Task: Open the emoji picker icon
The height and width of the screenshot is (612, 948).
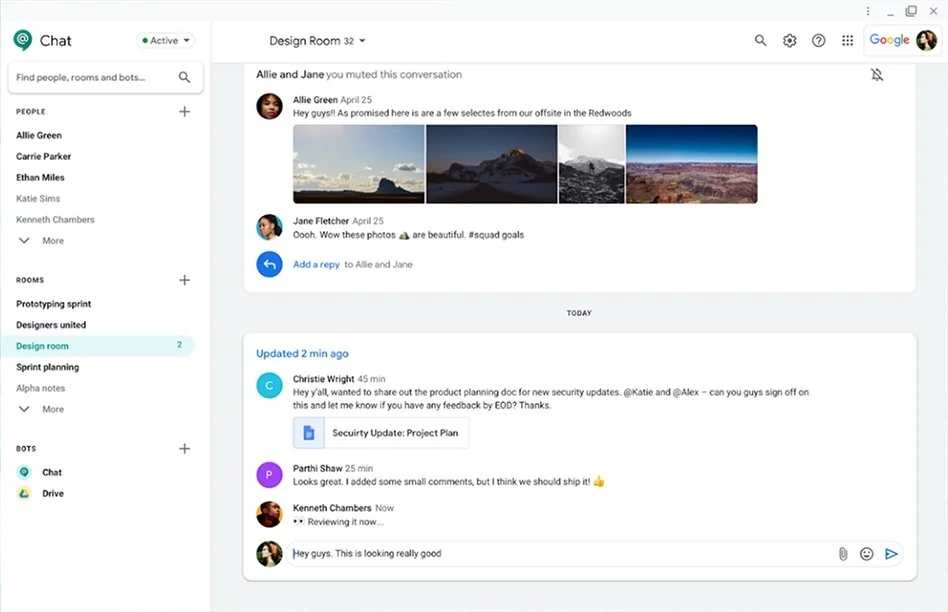Action: tap(867, 554)
